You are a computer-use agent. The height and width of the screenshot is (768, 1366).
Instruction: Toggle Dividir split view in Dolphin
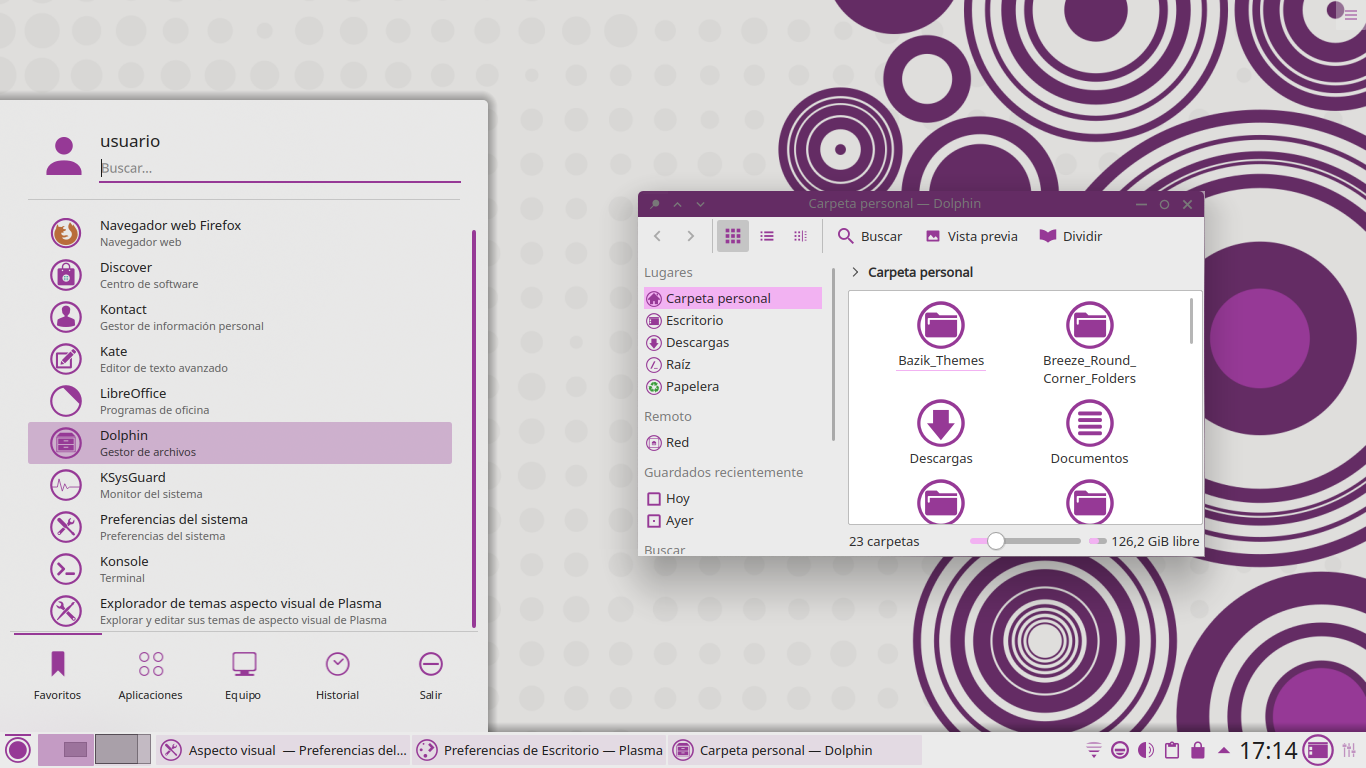click(1071, 236)
